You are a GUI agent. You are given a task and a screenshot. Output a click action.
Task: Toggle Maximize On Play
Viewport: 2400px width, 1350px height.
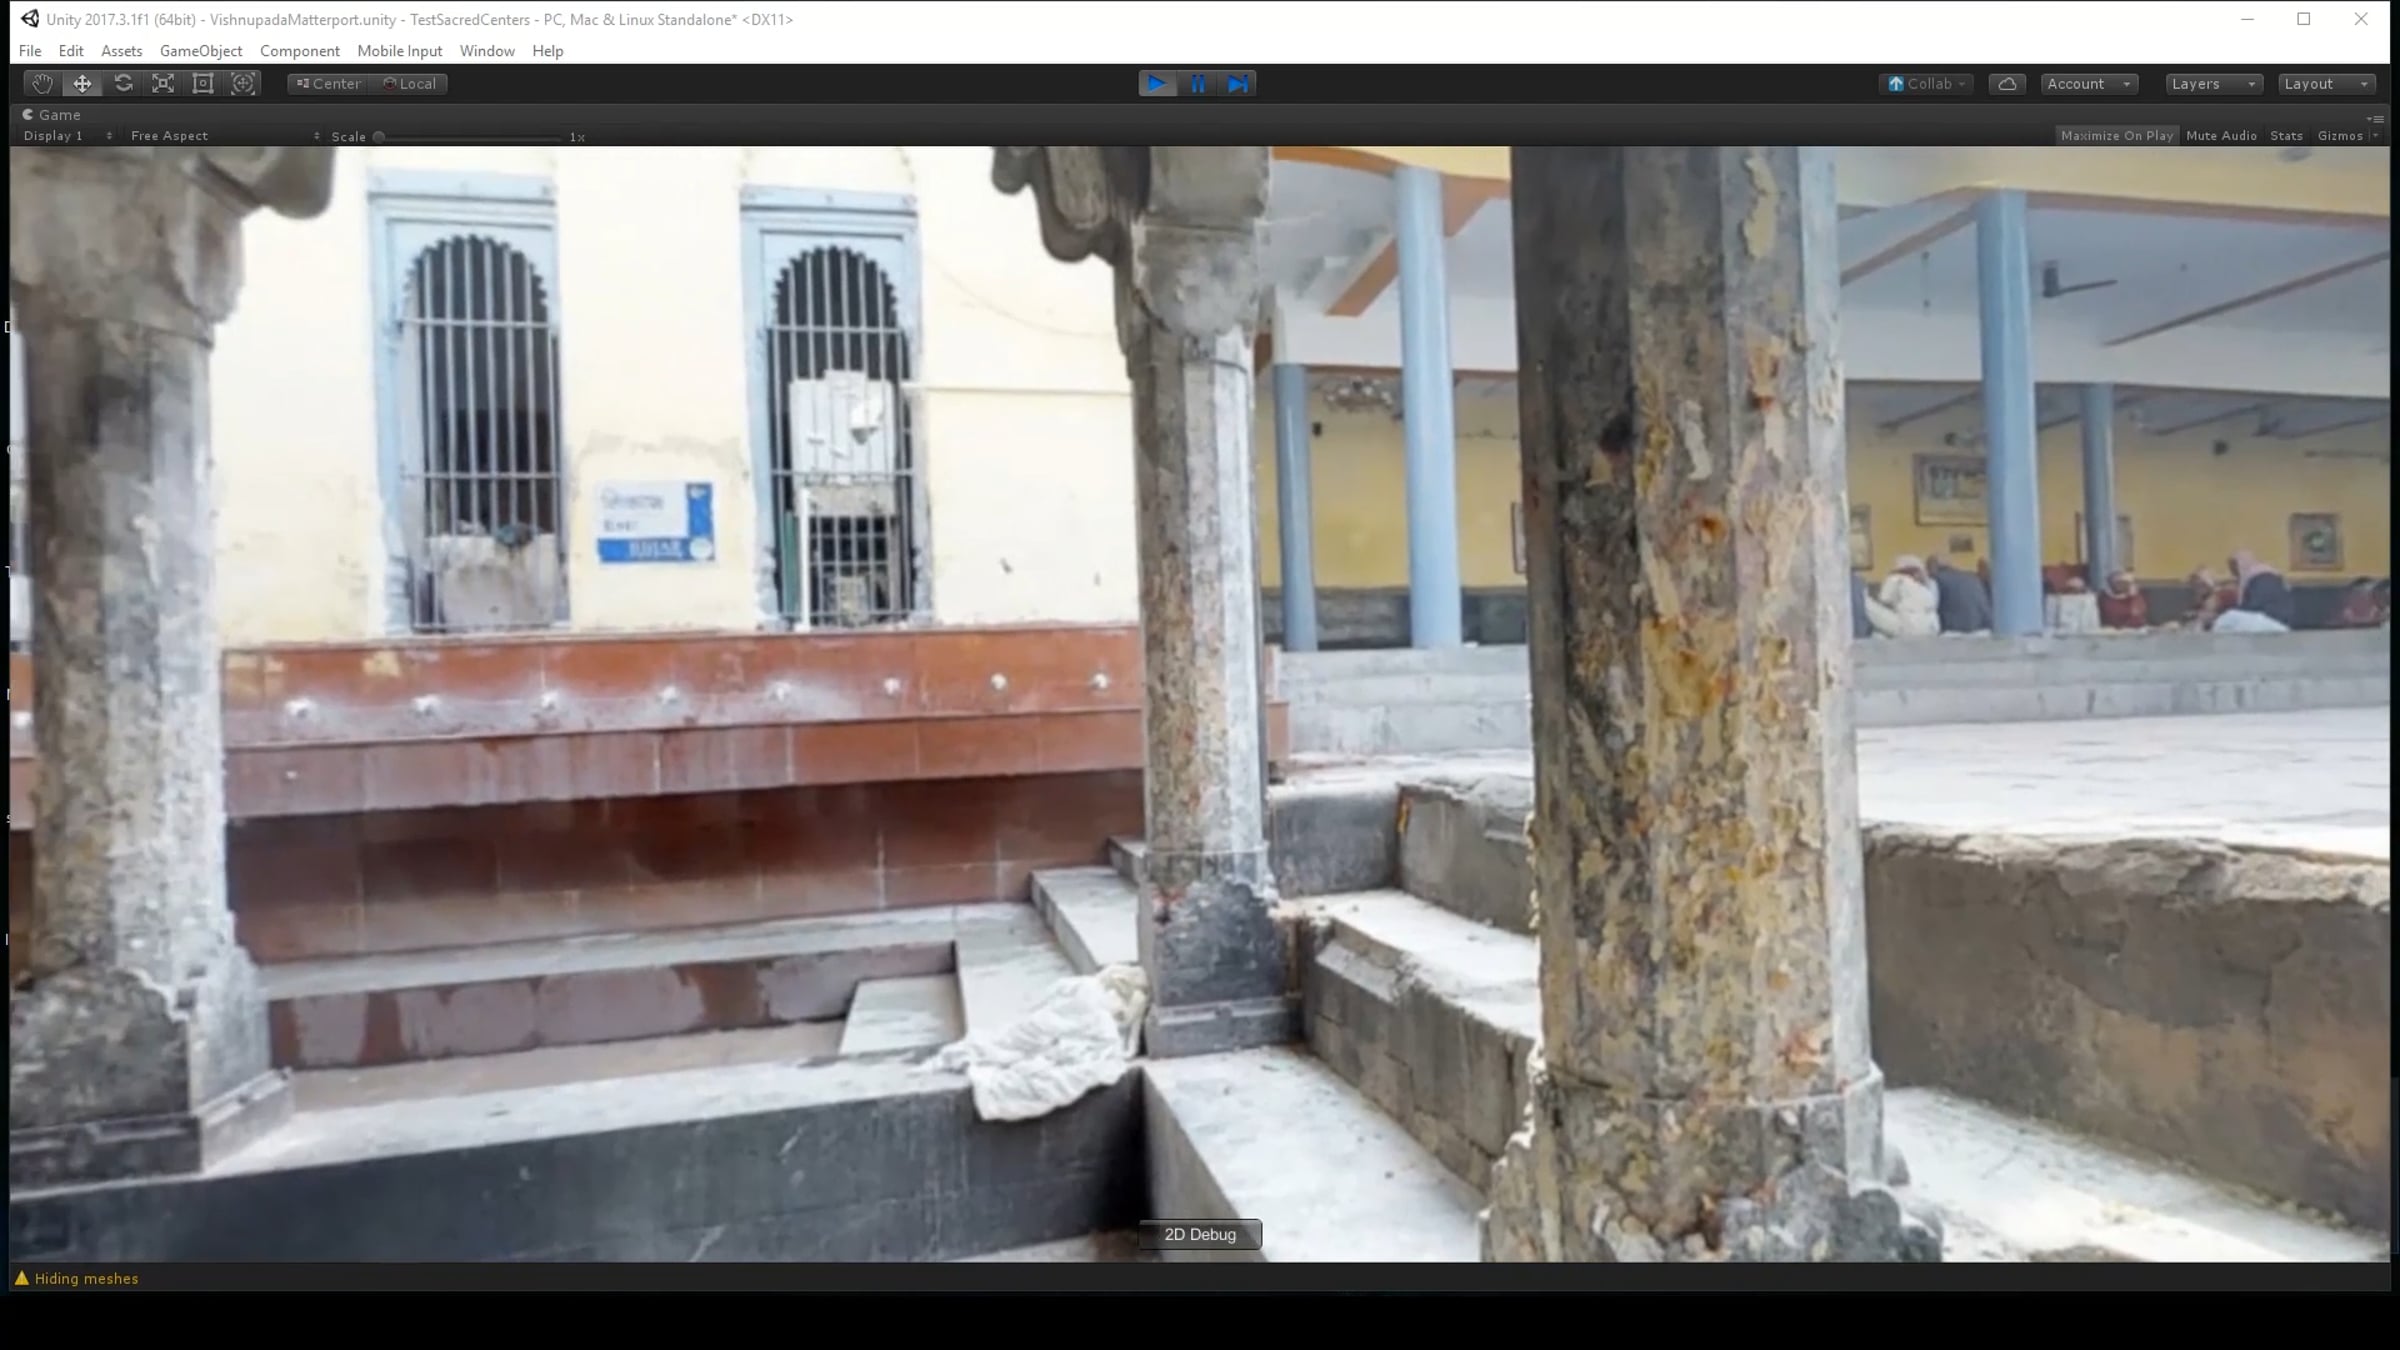pos(2116,136)
